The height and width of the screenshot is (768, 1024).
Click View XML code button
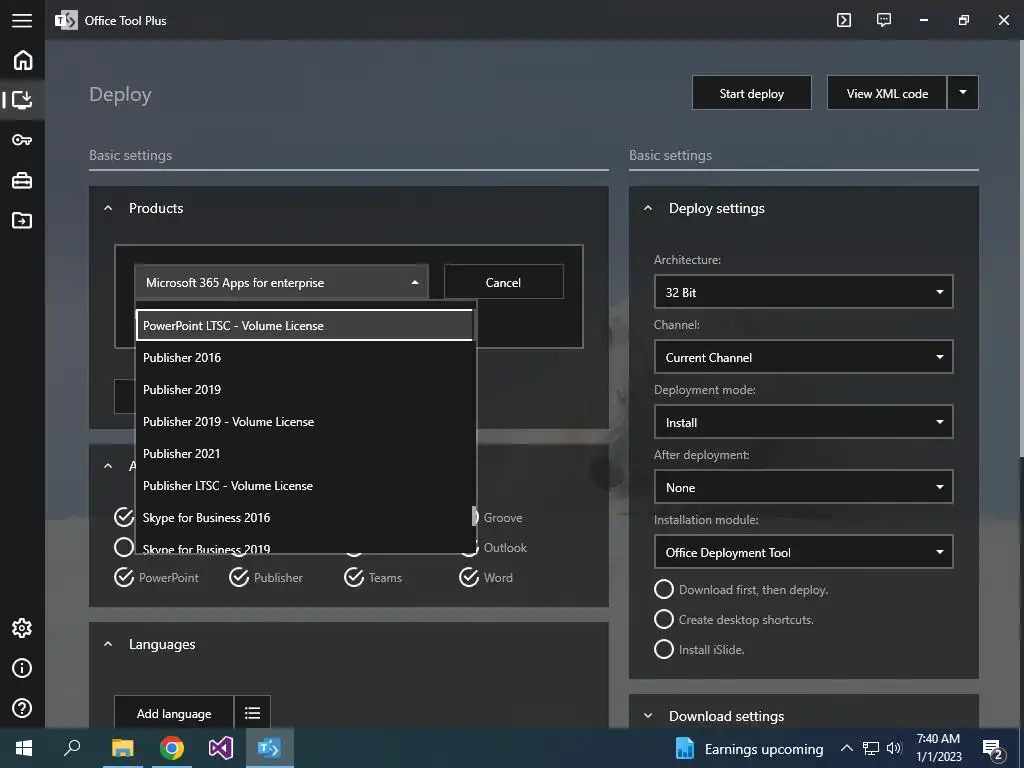pos(887,93)
